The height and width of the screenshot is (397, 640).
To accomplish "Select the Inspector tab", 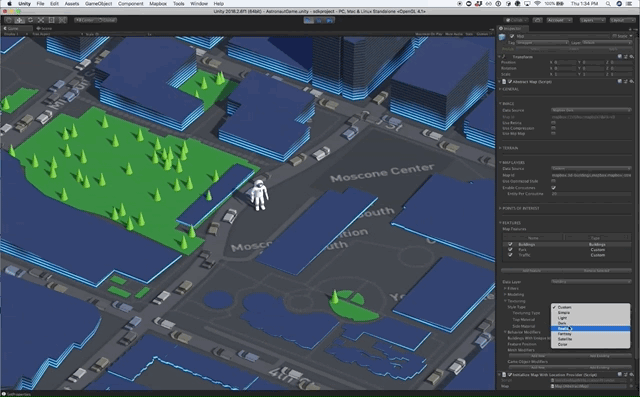I will point(512,29).
